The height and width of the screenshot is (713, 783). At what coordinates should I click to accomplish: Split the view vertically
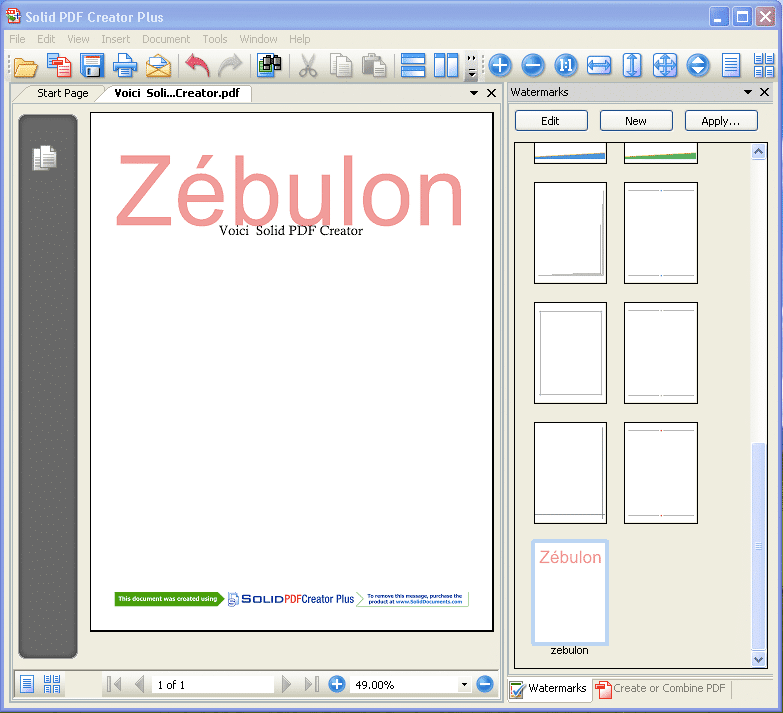pyautogui.click(x=446, y=65)
